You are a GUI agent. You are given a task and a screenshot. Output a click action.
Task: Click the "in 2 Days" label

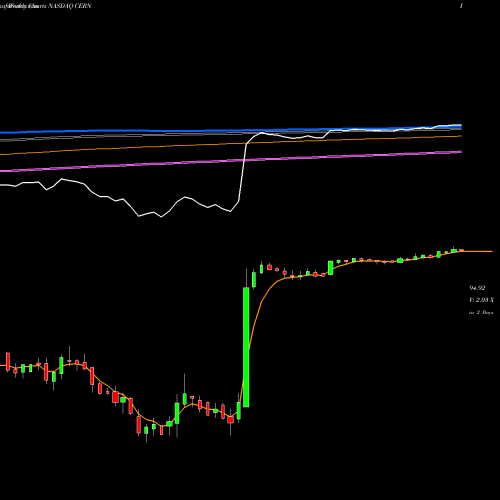(481, 313)
